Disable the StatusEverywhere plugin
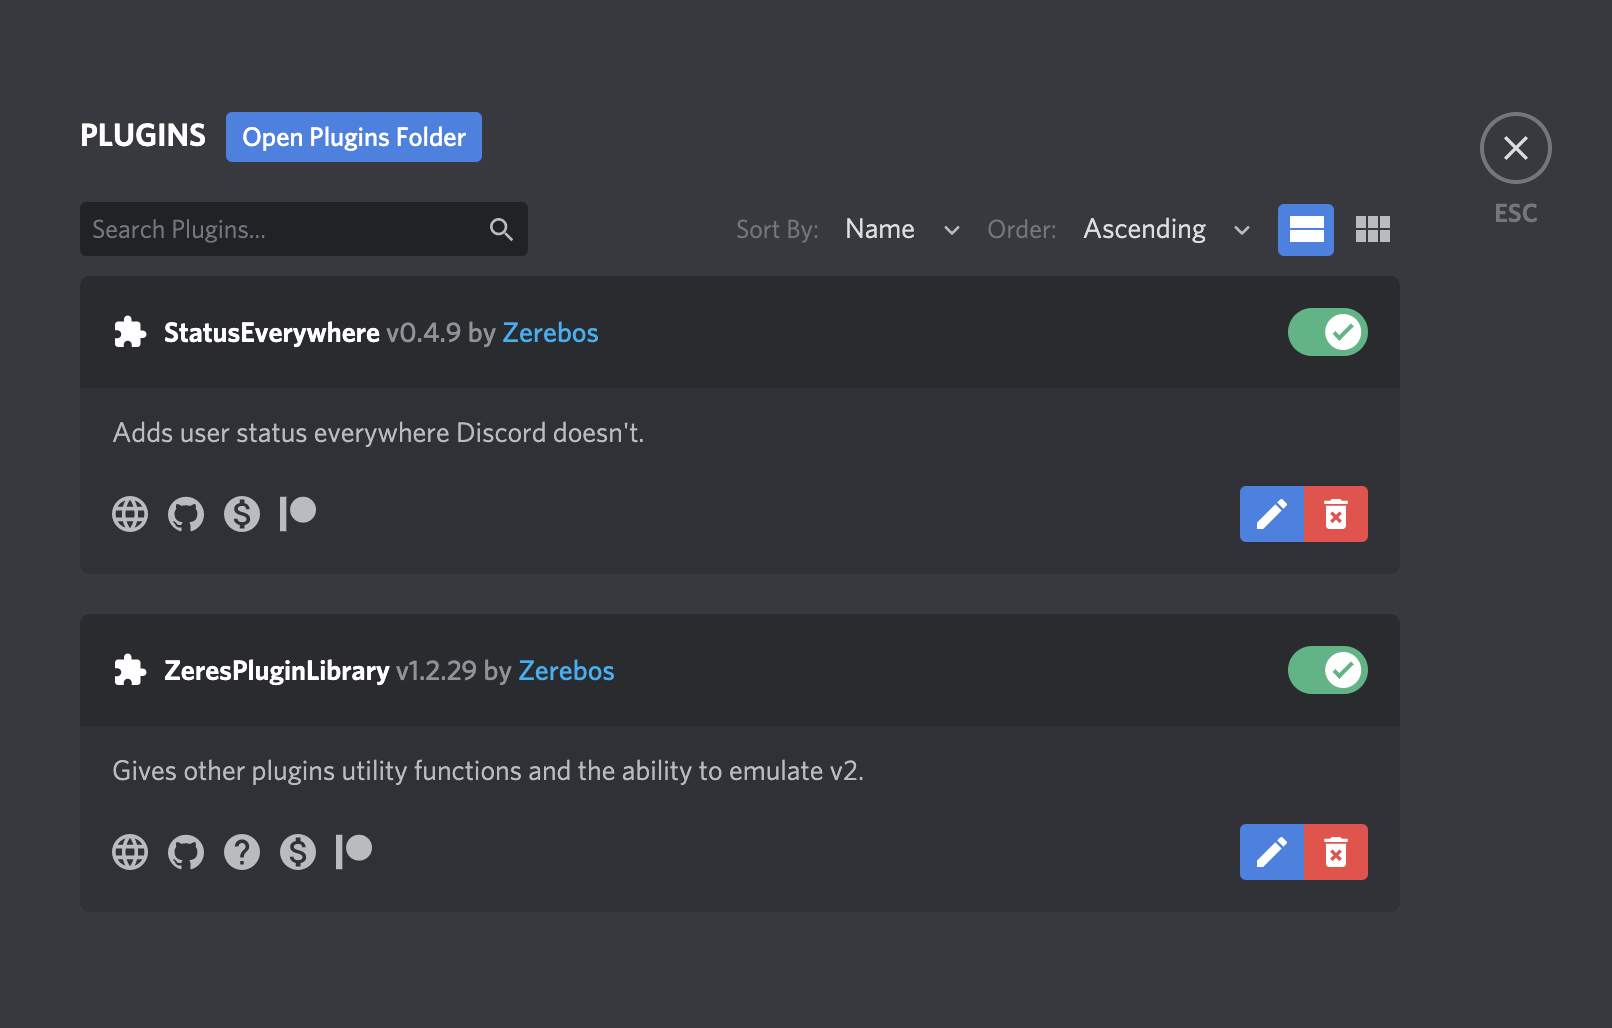Viewport: 1612px width, 1028px height. click(1327, 332)
